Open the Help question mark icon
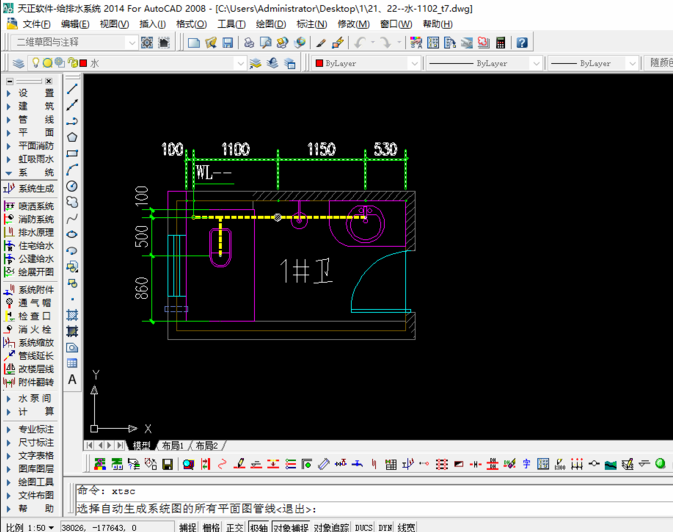The width and height of the screenshot is (673, 532). click(x=522, y=43)
